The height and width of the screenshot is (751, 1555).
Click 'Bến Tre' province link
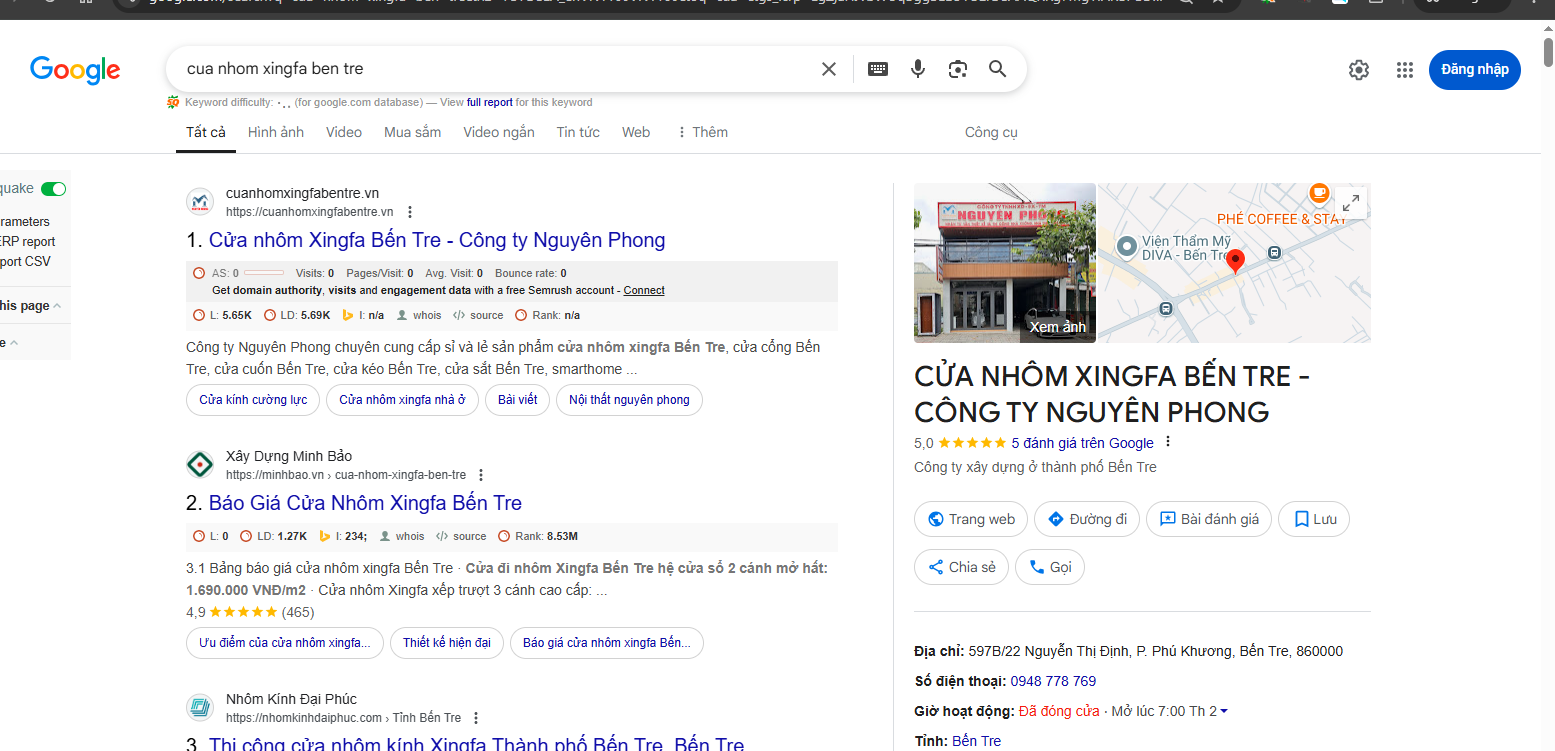(x=976, y=741)
